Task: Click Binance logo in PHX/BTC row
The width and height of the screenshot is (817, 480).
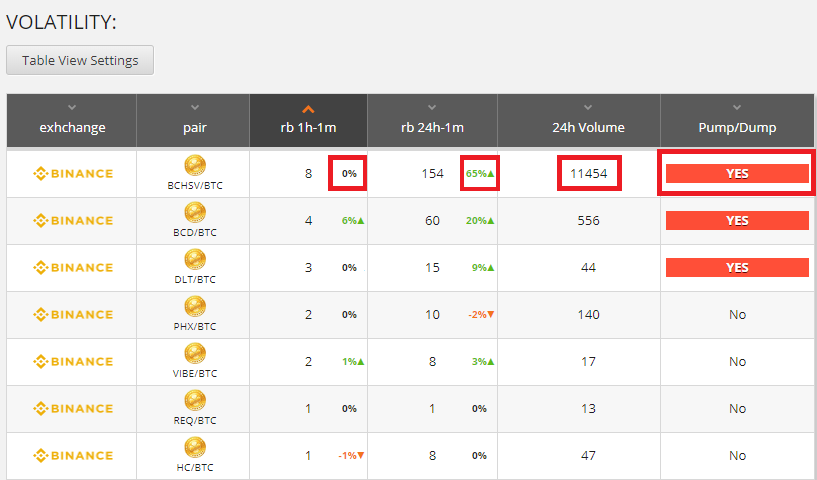Action: point(72,314)
